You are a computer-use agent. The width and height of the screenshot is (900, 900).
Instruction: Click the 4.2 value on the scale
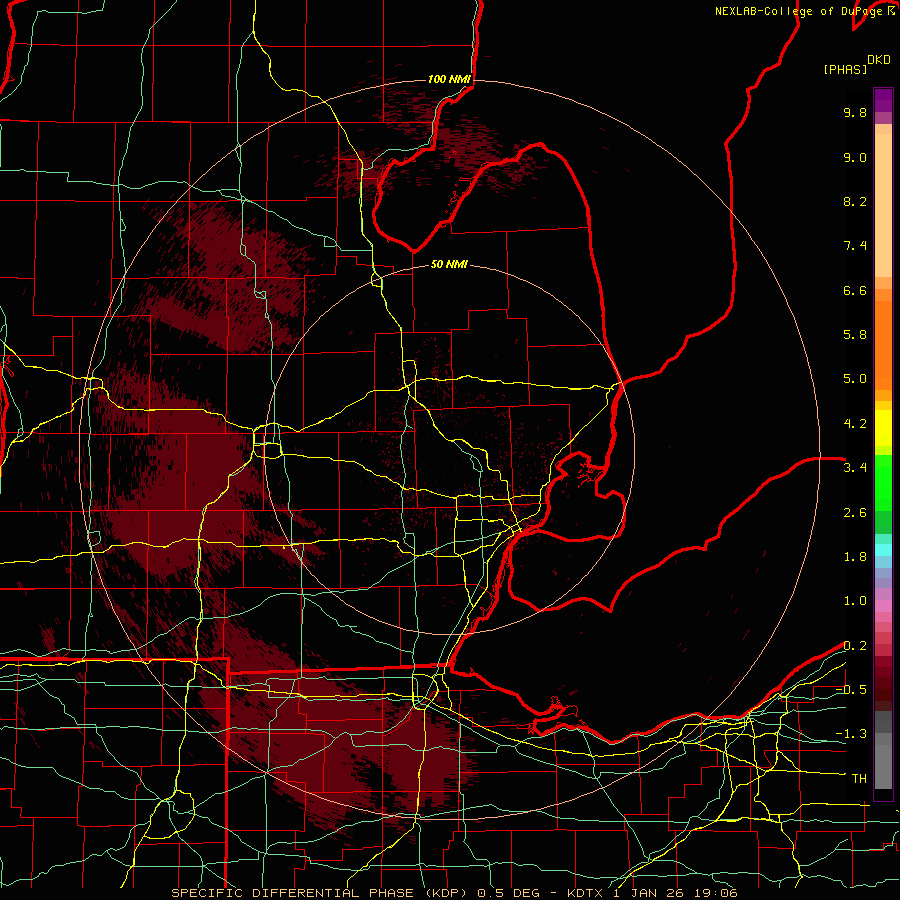click(x=855, y=424)
